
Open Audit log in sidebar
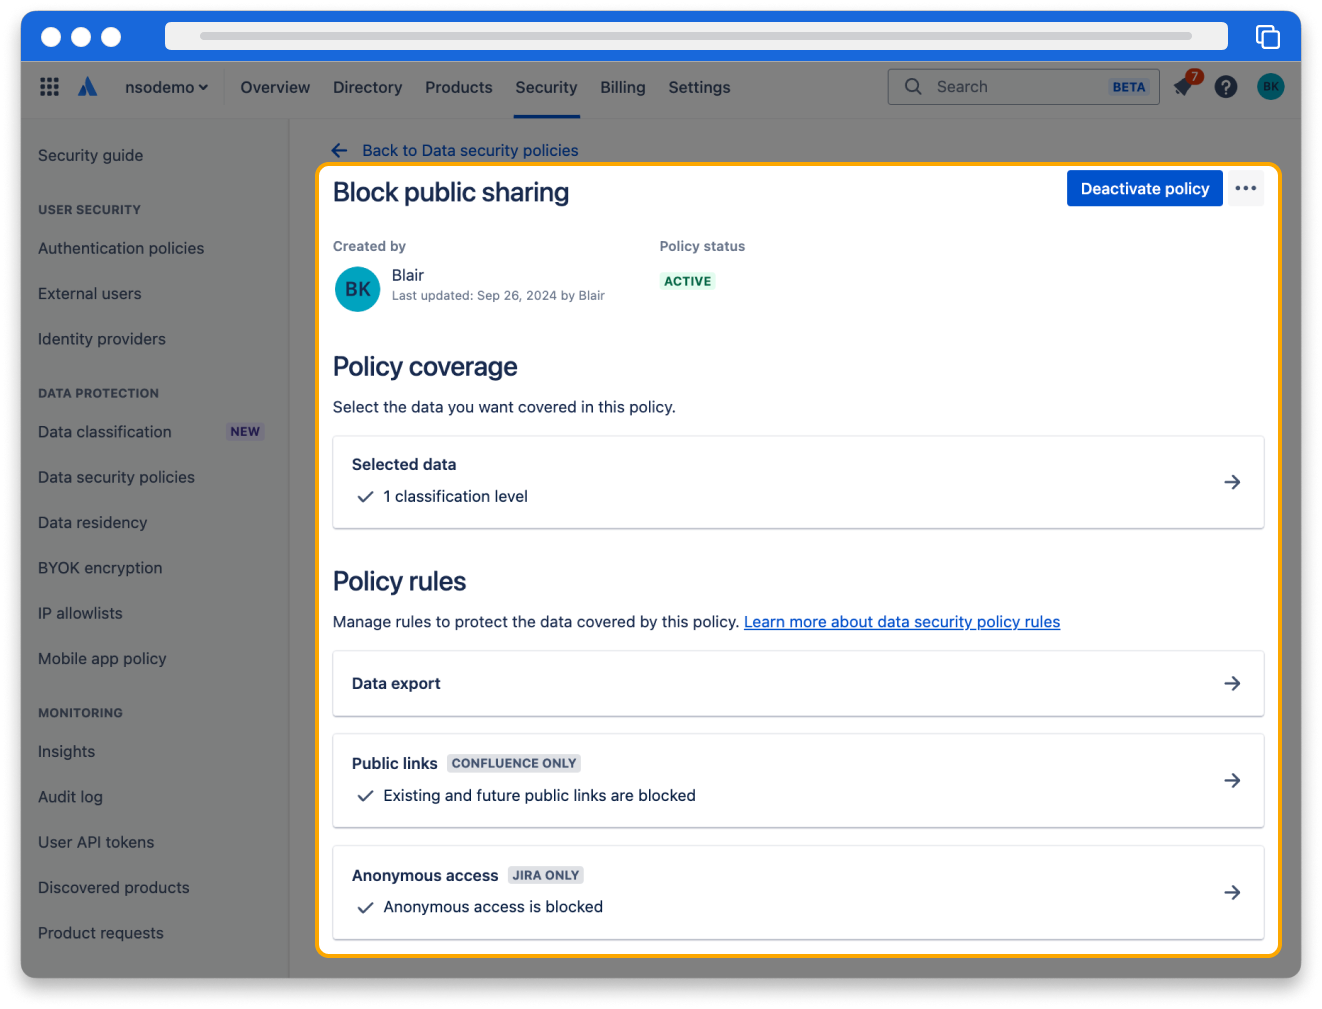coord(70,797)
